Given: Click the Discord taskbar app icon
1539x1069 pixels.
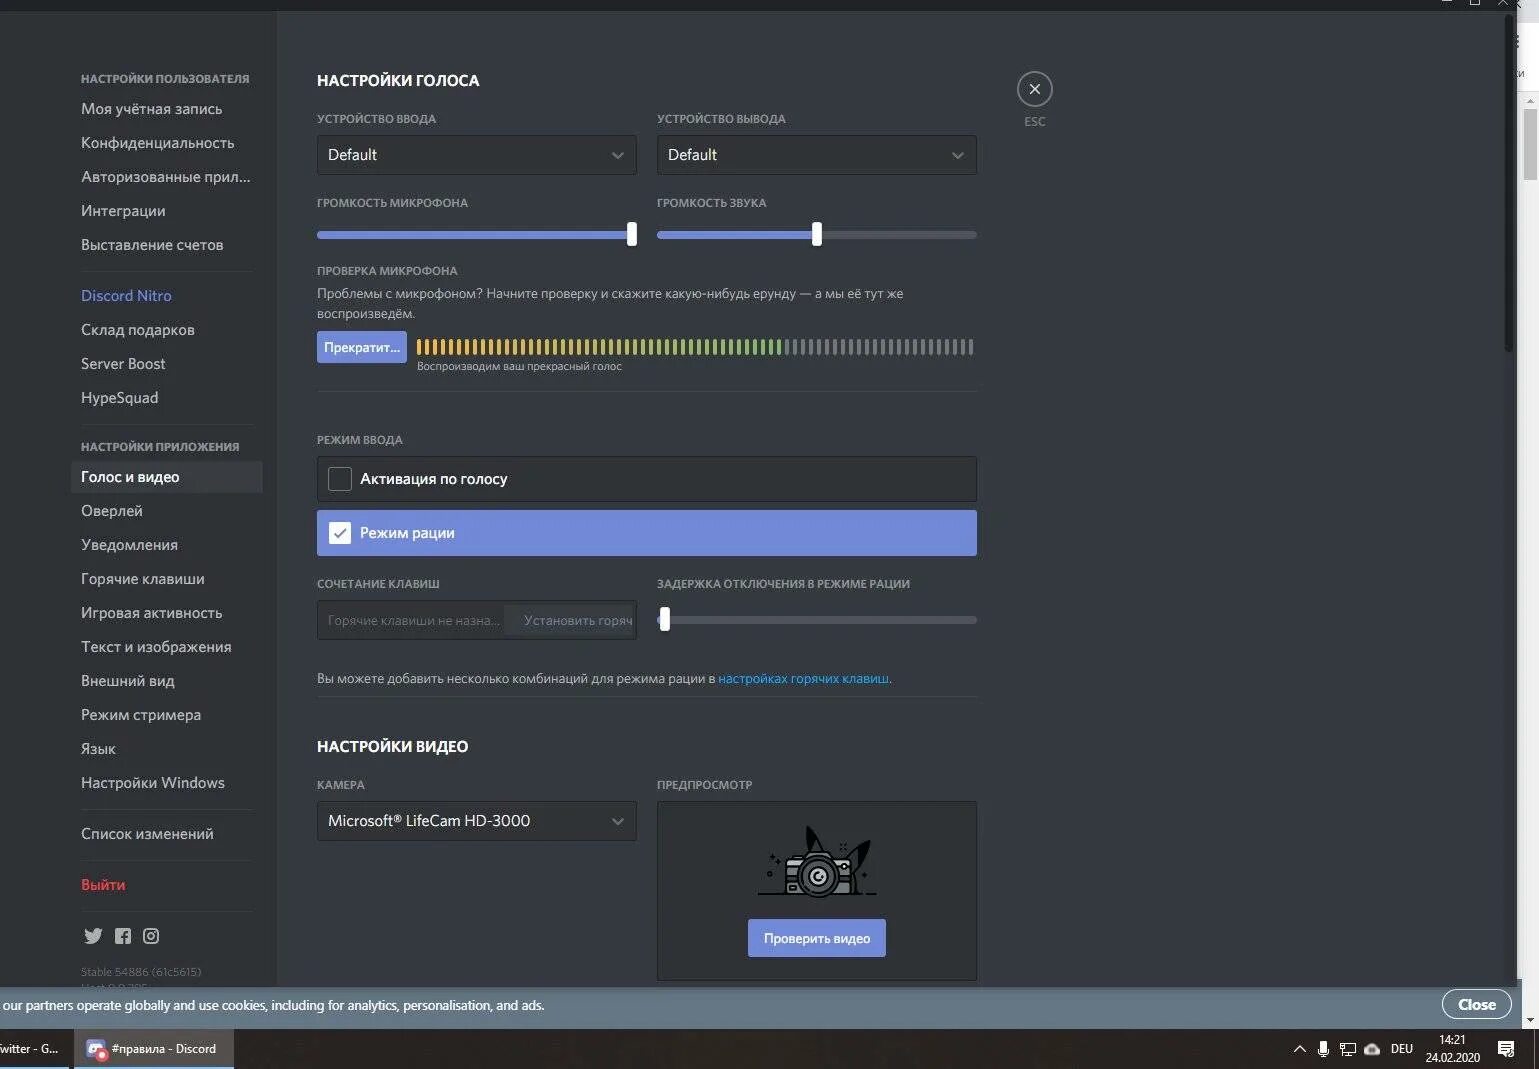Looking at the screenshot, I should coord(96,1049).
